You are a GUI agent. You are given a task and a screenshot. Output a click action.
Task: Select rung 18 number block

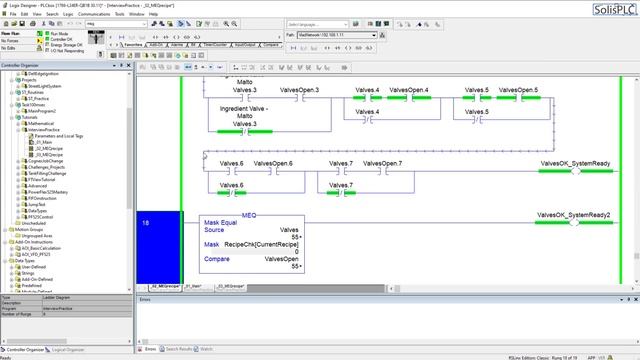pos(158,247)
